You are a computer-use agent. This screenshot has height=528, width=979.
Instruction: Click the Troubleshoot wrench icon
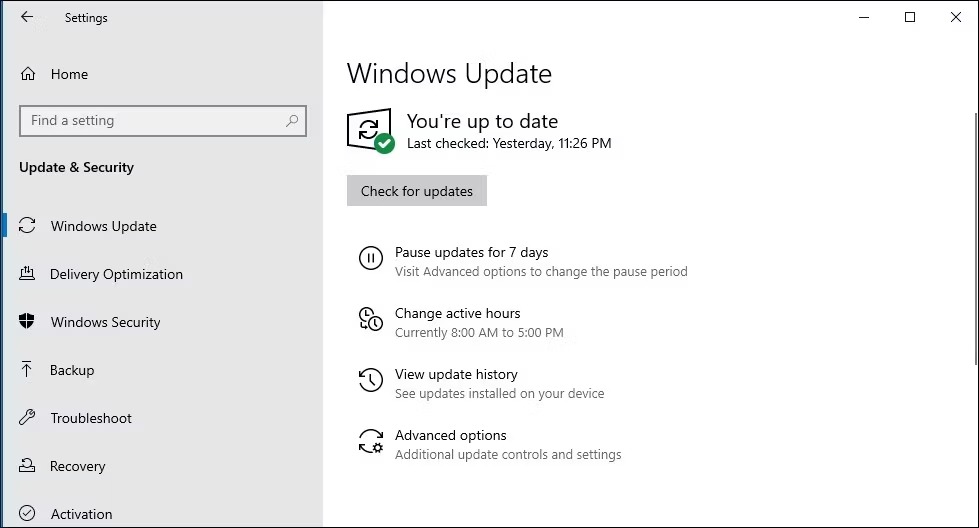tap(27, 418)
